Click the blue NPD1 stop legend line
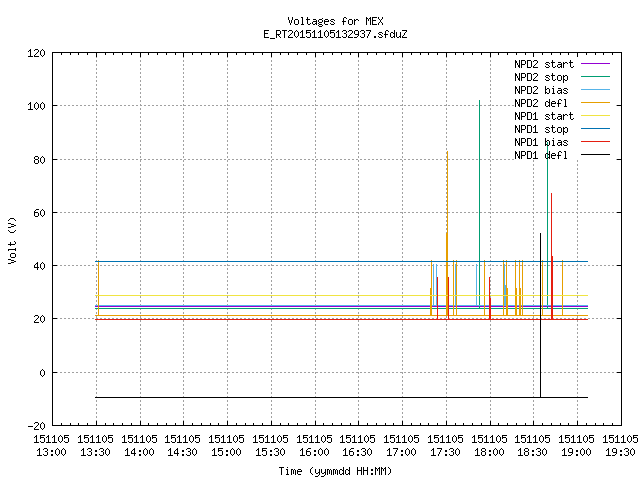This screenshot has width=640, height=480. [595, 129]
